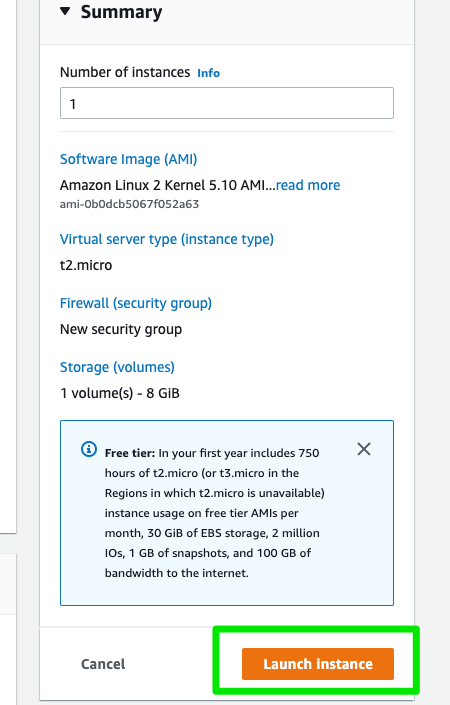
Task: Click the Free tier description paragraph
Action: click(214, 513)
